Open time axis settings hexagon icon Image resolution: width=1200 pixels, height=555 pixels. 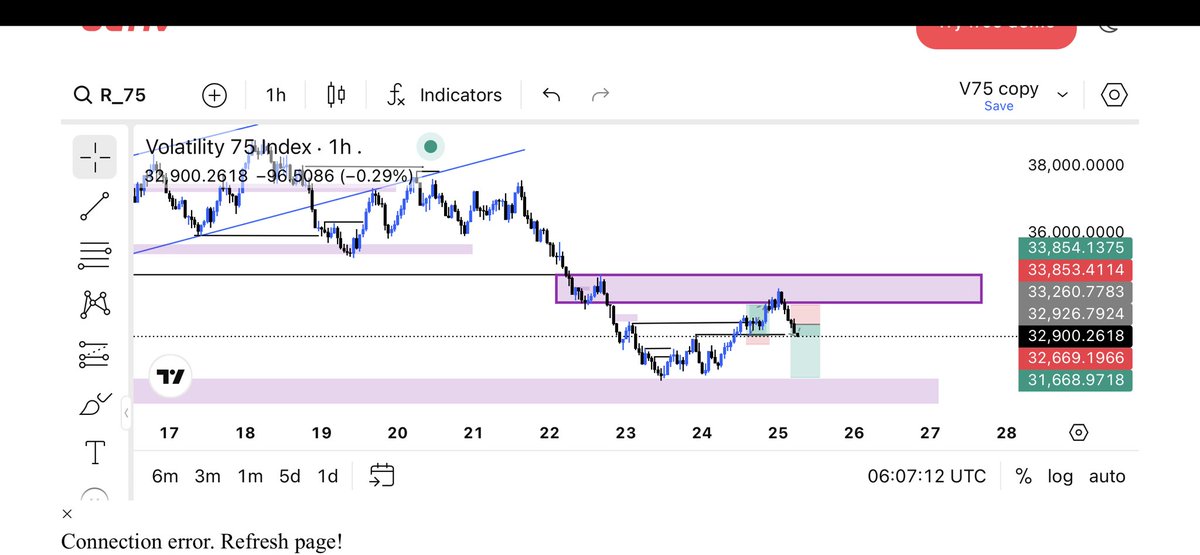1079,433
